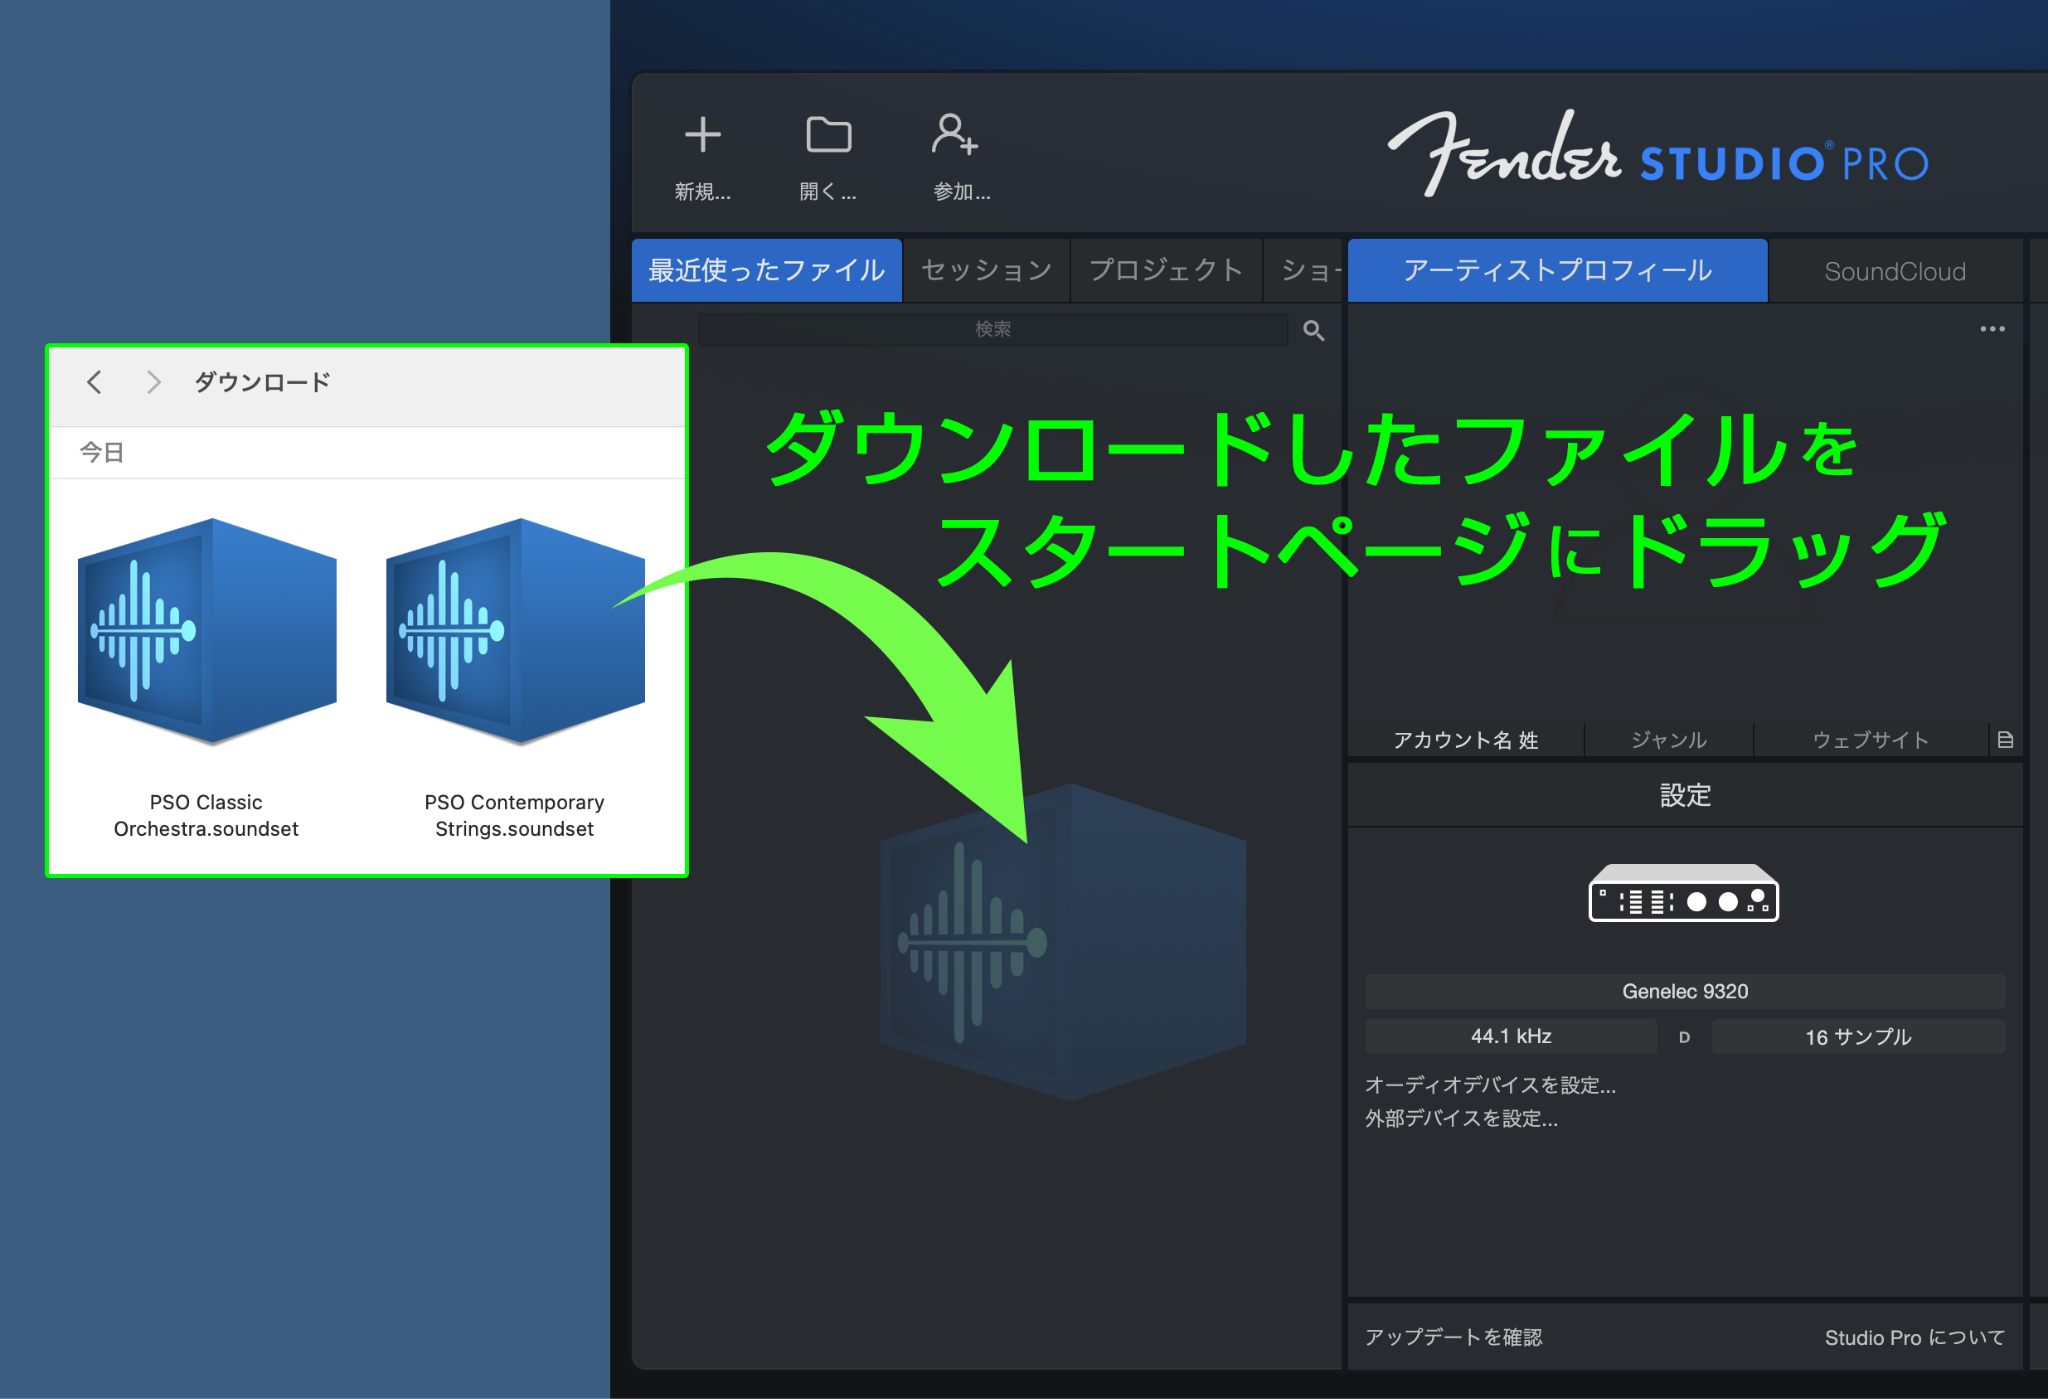Go forward in the Downloads window
Screen dimensions: 2048x1399
pyautogui.click(x=153, y=382)
